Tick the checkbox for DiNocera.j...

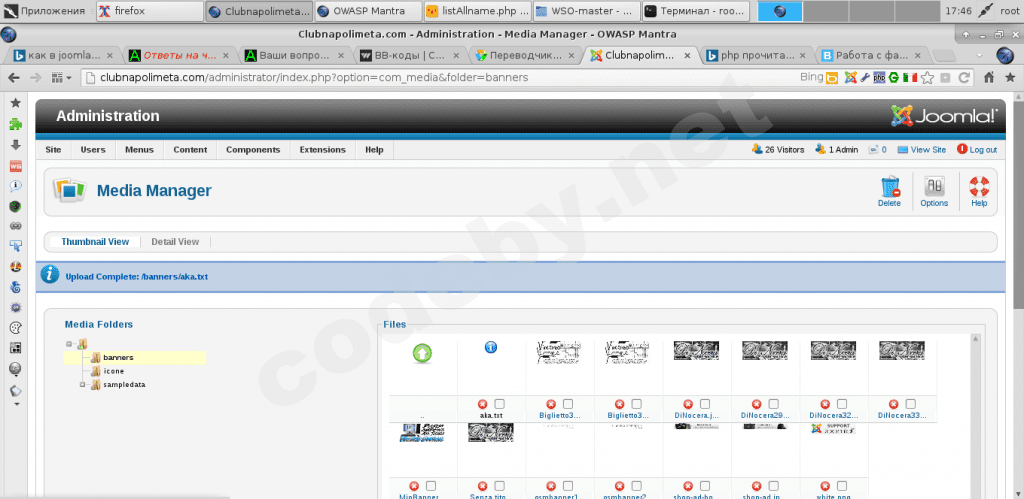[x=705, y=404]
